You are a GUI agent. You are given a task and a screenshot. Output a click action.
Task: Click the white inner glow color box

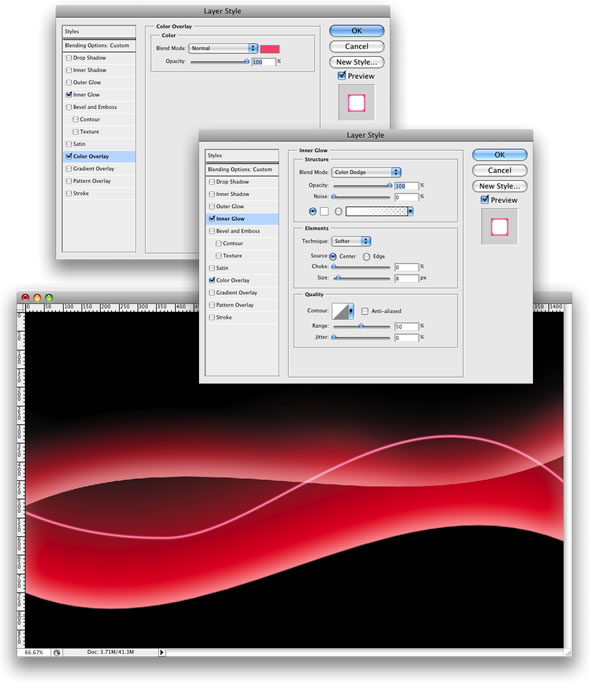tap(325, 211)
